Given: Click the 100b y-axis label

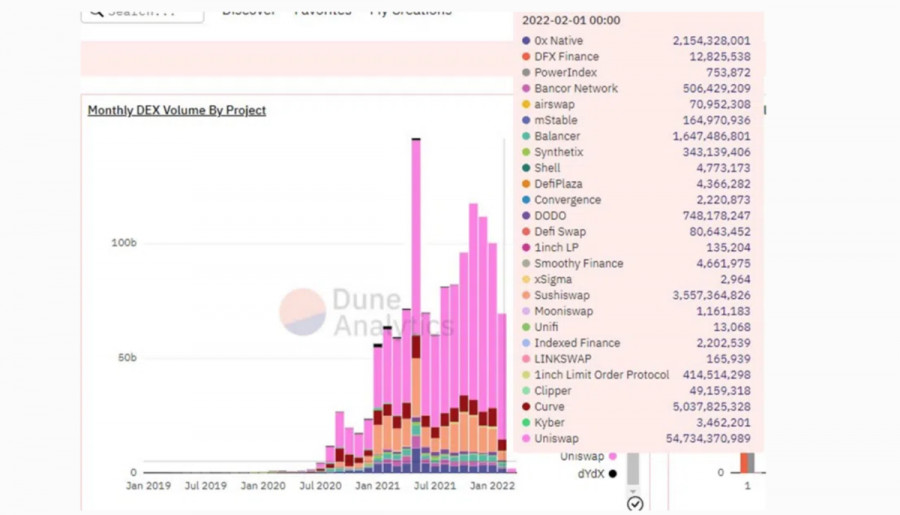Looking at the screenshot, I should [124, 243].
